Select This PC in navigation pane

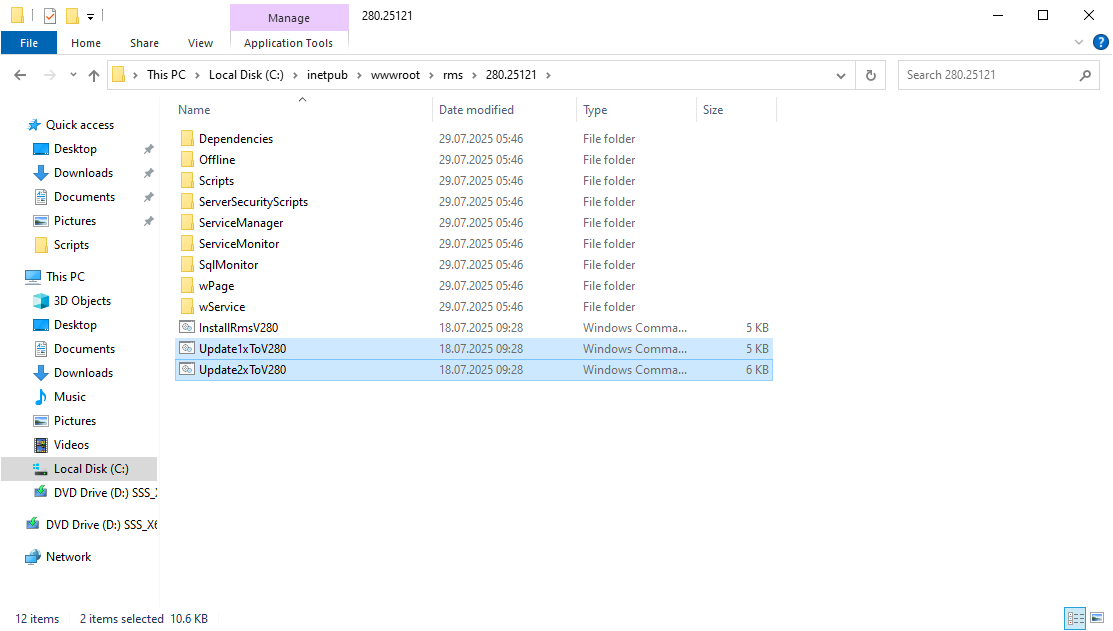coord(65,277)
